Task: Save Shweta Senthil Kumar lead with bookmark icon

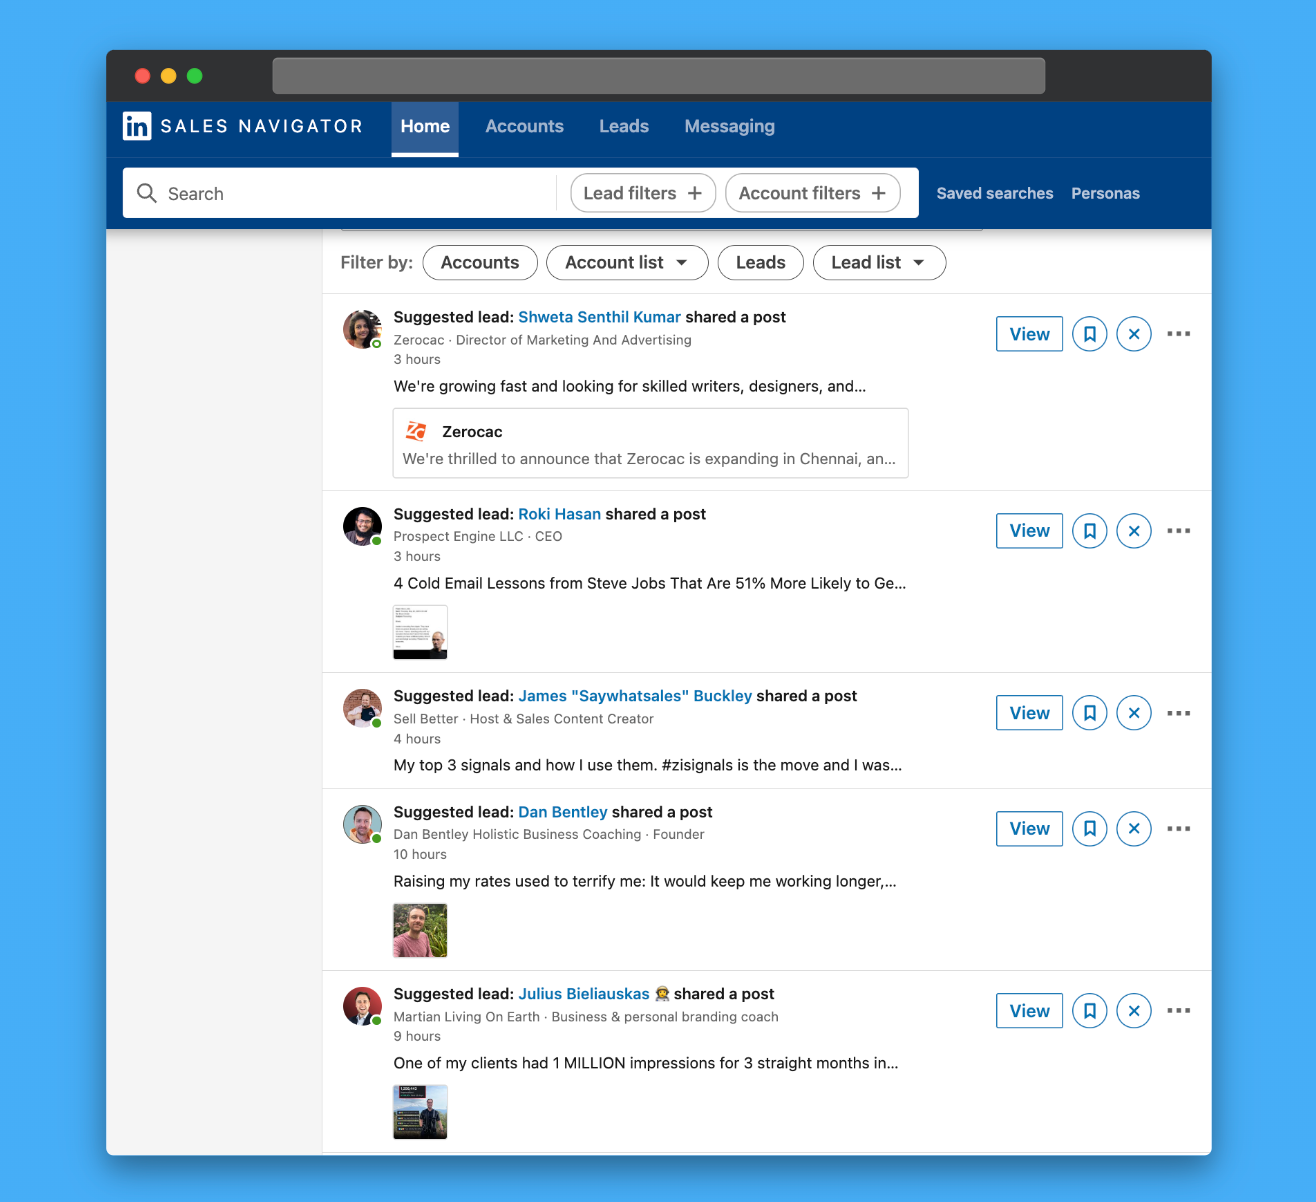Action: tap(1090, 334)
